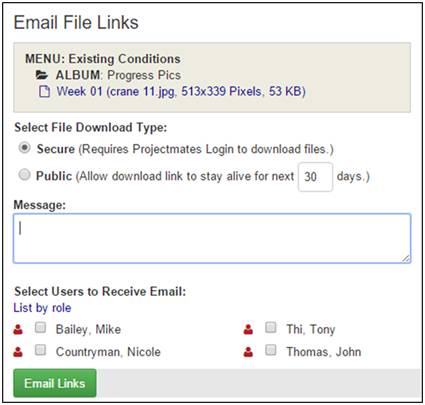Screen dimensions: 425x405
Task: Select the Public download type radio button
Action: tap(24, 175)
